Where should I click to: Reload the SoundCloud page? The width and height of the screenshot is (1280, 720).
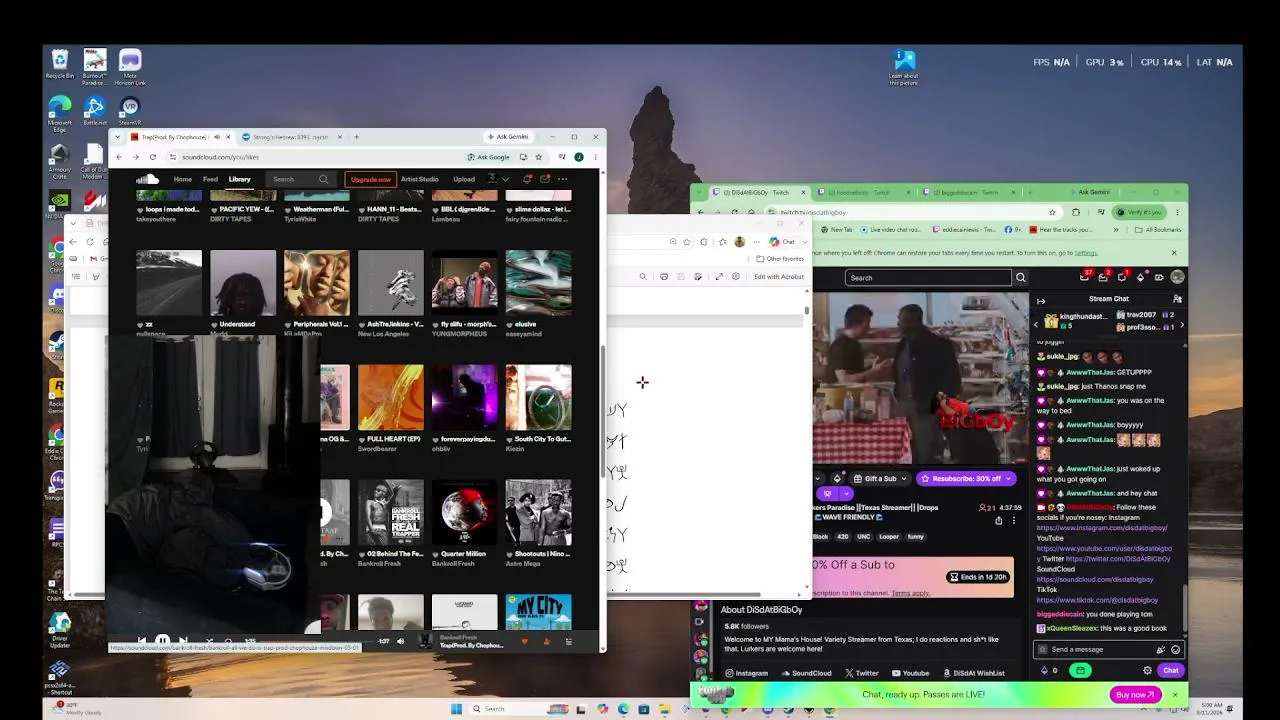(x=152, y=157)
